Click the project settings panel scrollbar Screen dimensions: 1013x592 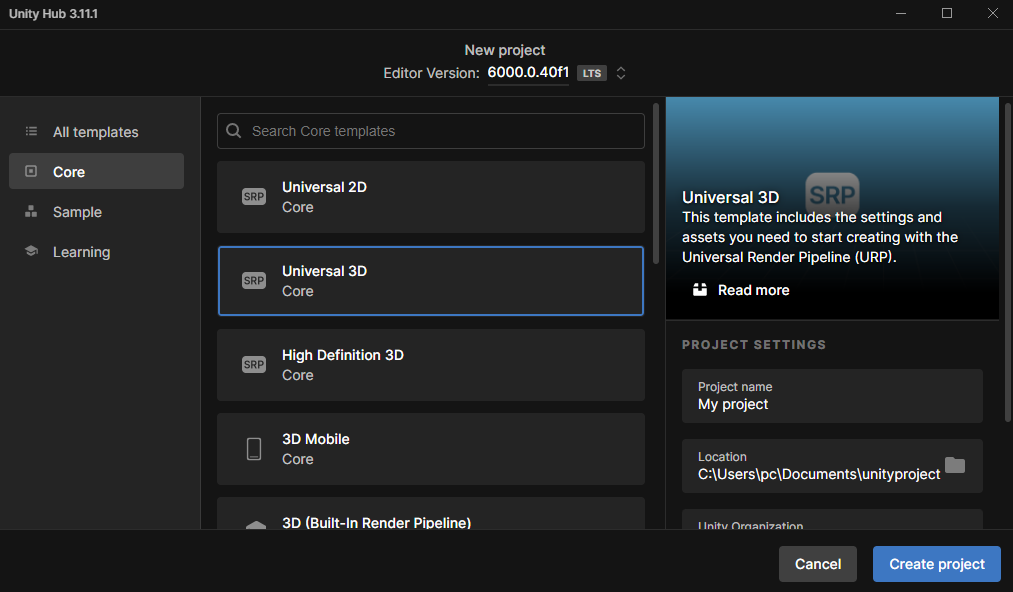[1008, 262]
